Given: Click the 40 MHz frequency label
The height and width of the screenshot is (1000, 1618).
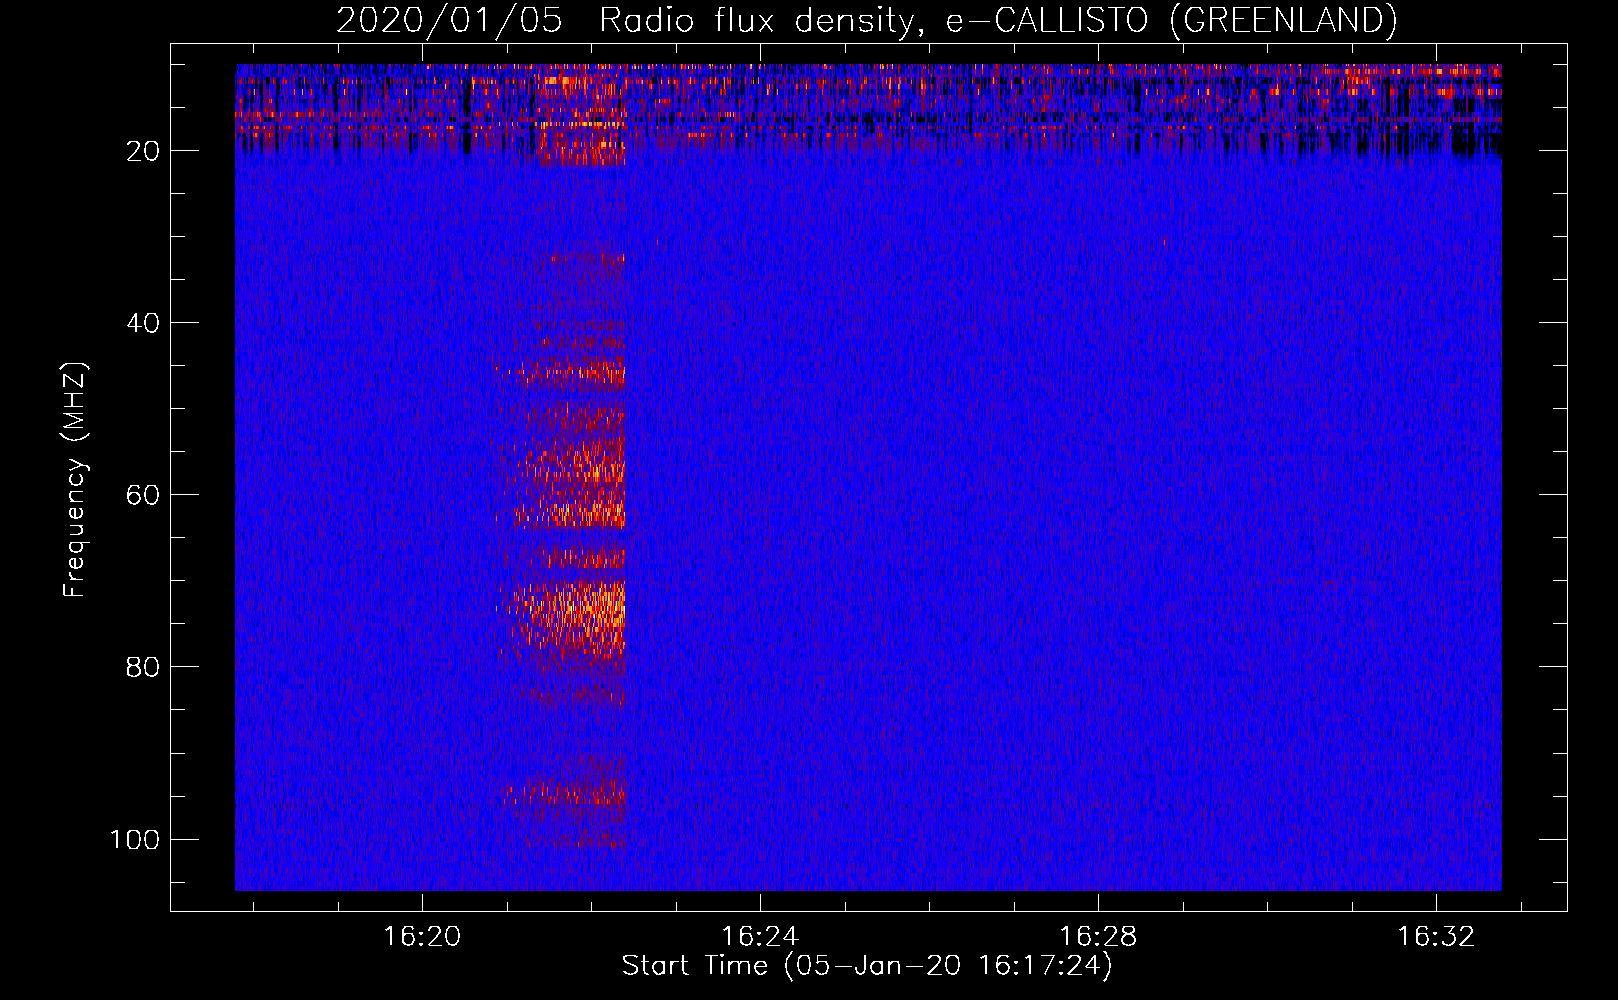Looking at the screenshot, I should pos(143,323).
